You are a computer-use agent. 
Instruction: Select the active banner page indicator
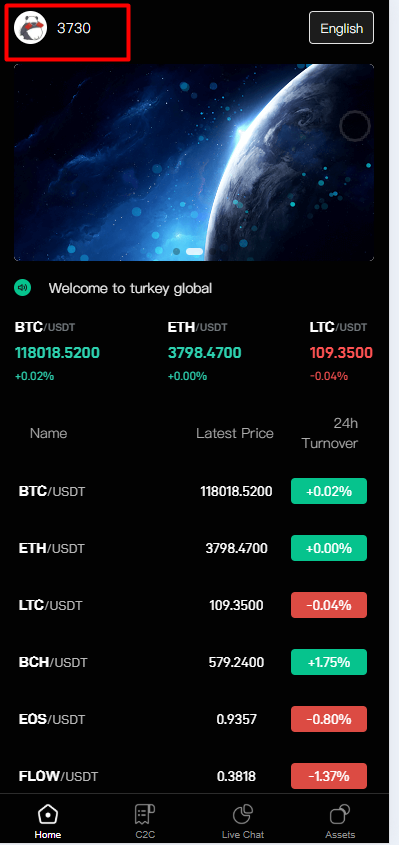[194, 251]
